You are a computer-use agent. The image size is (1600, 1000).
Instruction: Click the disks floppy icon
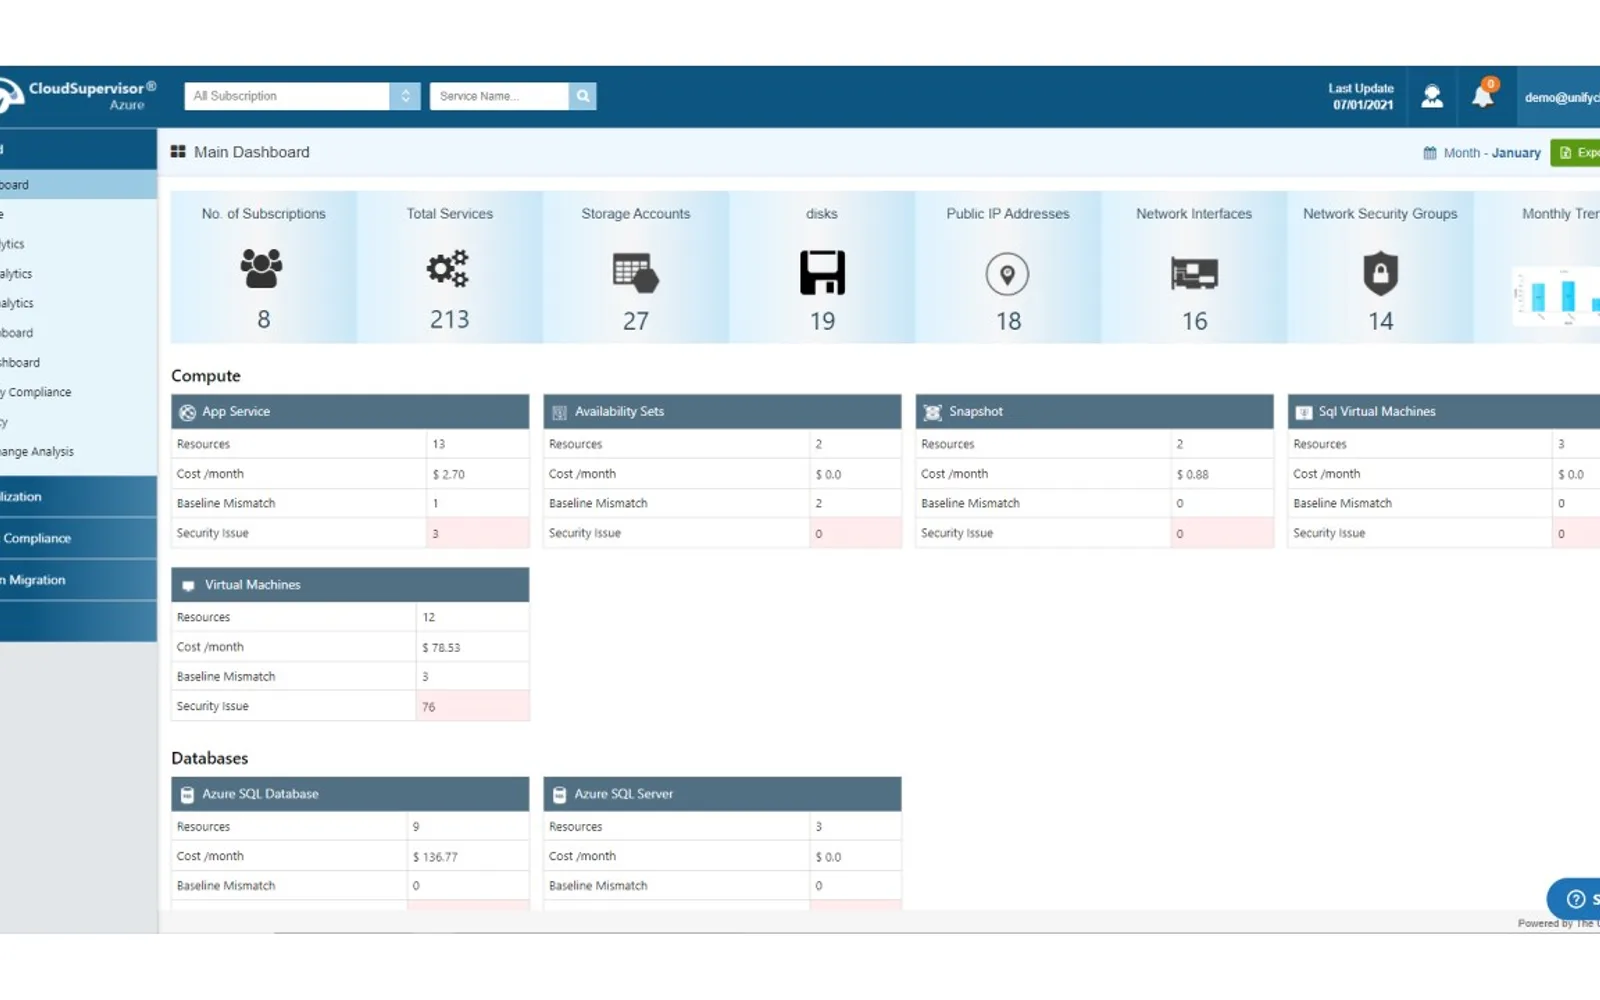coord(822,272)
